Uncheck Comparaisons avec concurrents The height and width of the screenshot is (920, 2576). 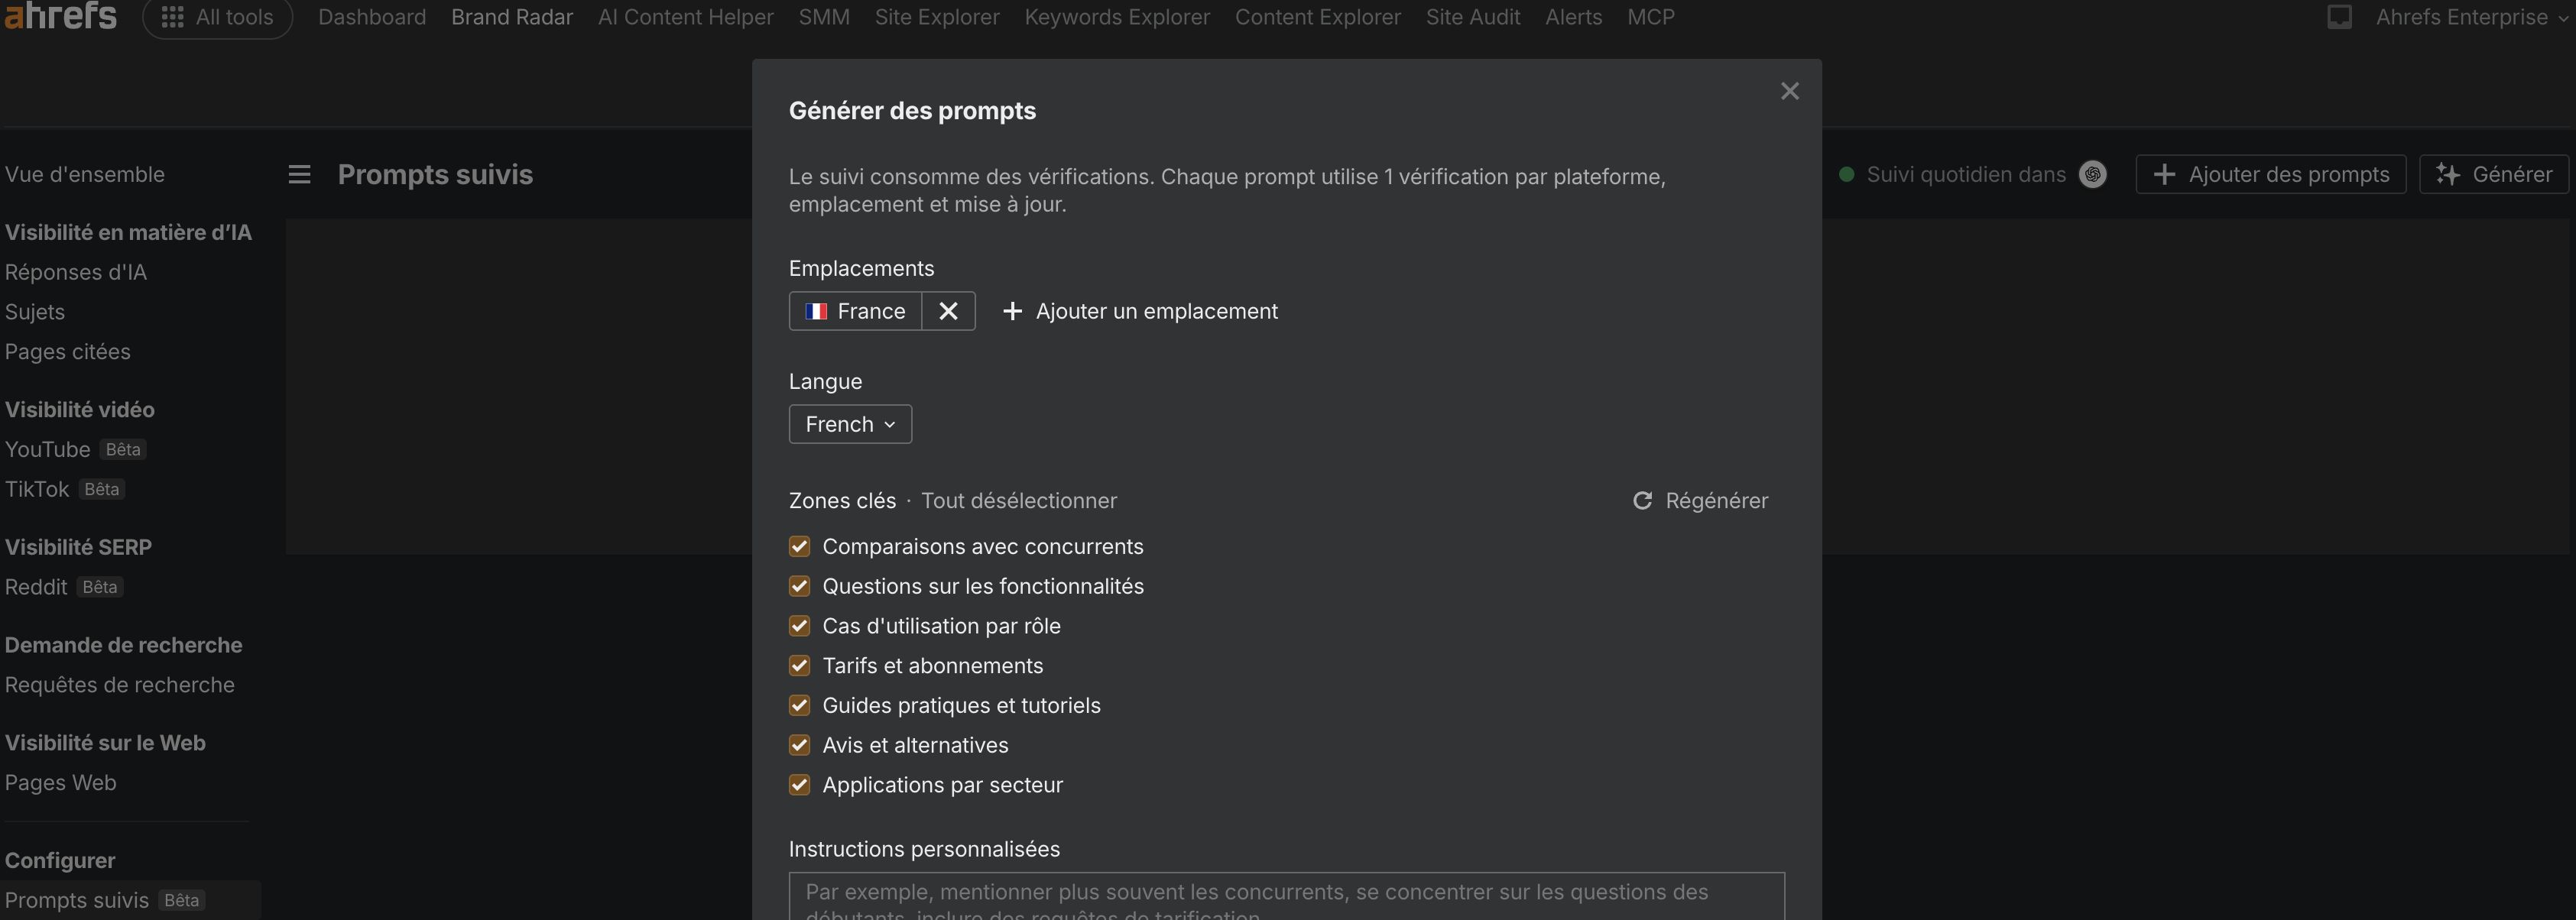tap(799, 546)
